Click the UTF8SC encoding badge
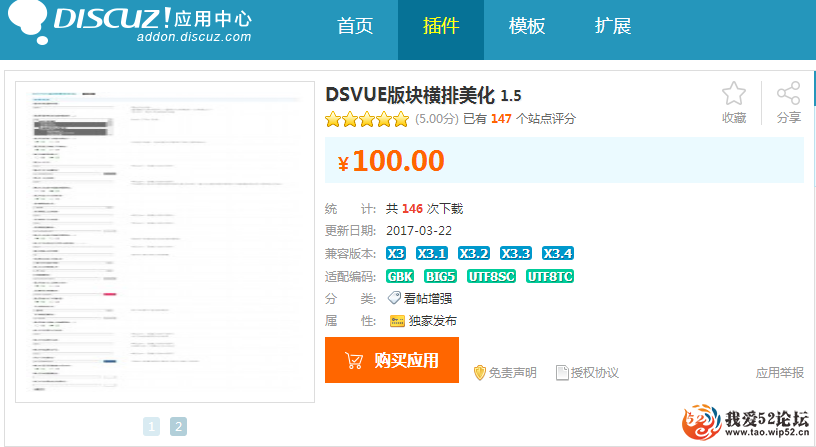Viewport: 816px width, 447px height. (x=491, y=276)
